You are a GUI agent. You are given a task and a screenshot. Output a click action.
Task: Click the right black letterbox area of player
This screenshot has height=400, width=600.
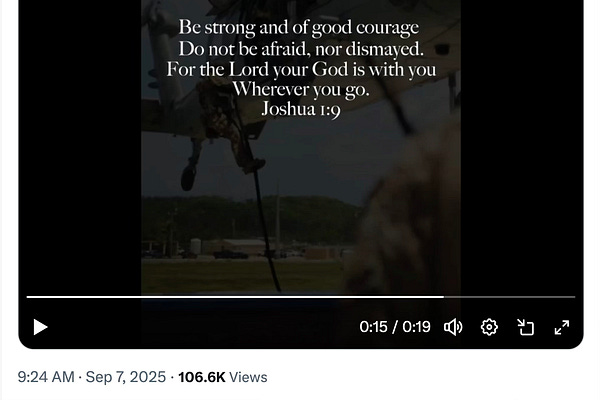[x=522, y=153]
